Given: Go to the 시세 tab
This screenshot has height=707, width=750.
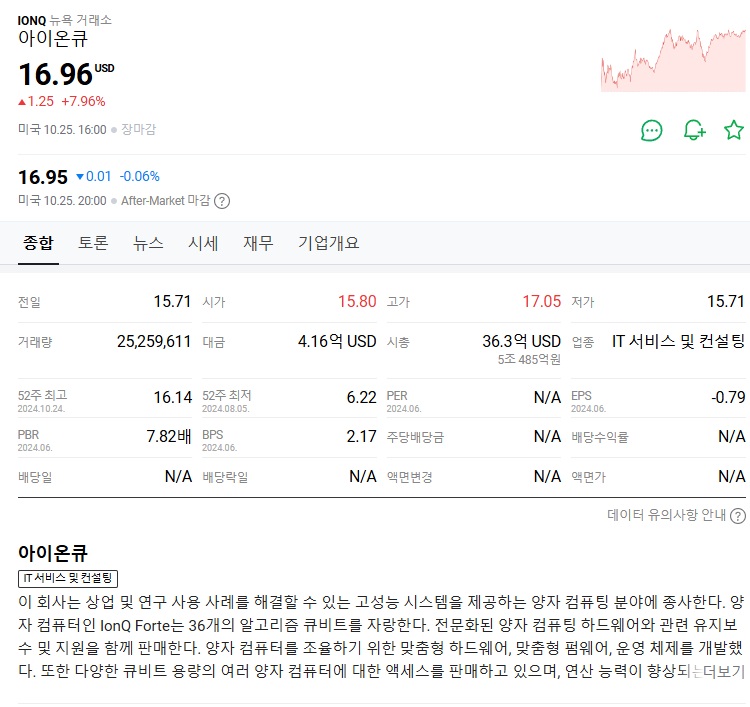Looking at the screenshot, I should coord(203,243).
